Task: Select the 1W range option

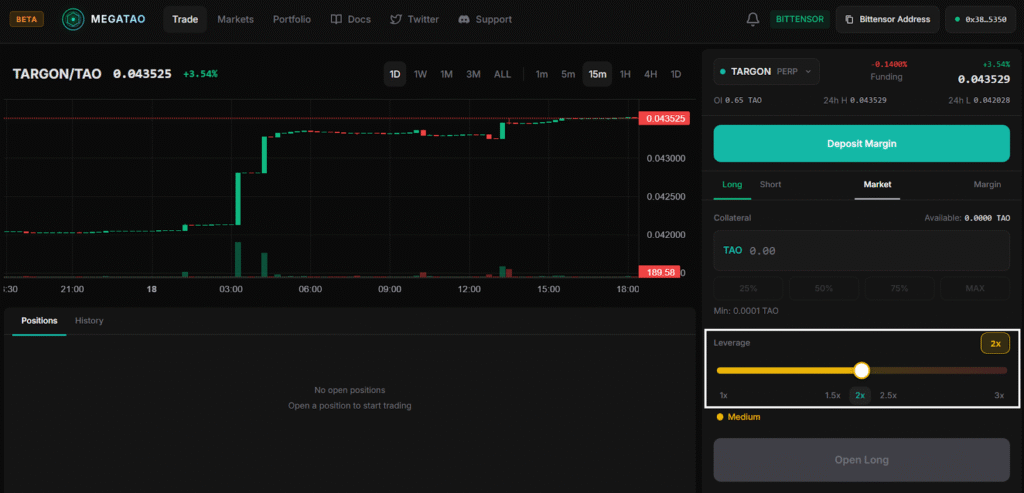Action: 421,74
